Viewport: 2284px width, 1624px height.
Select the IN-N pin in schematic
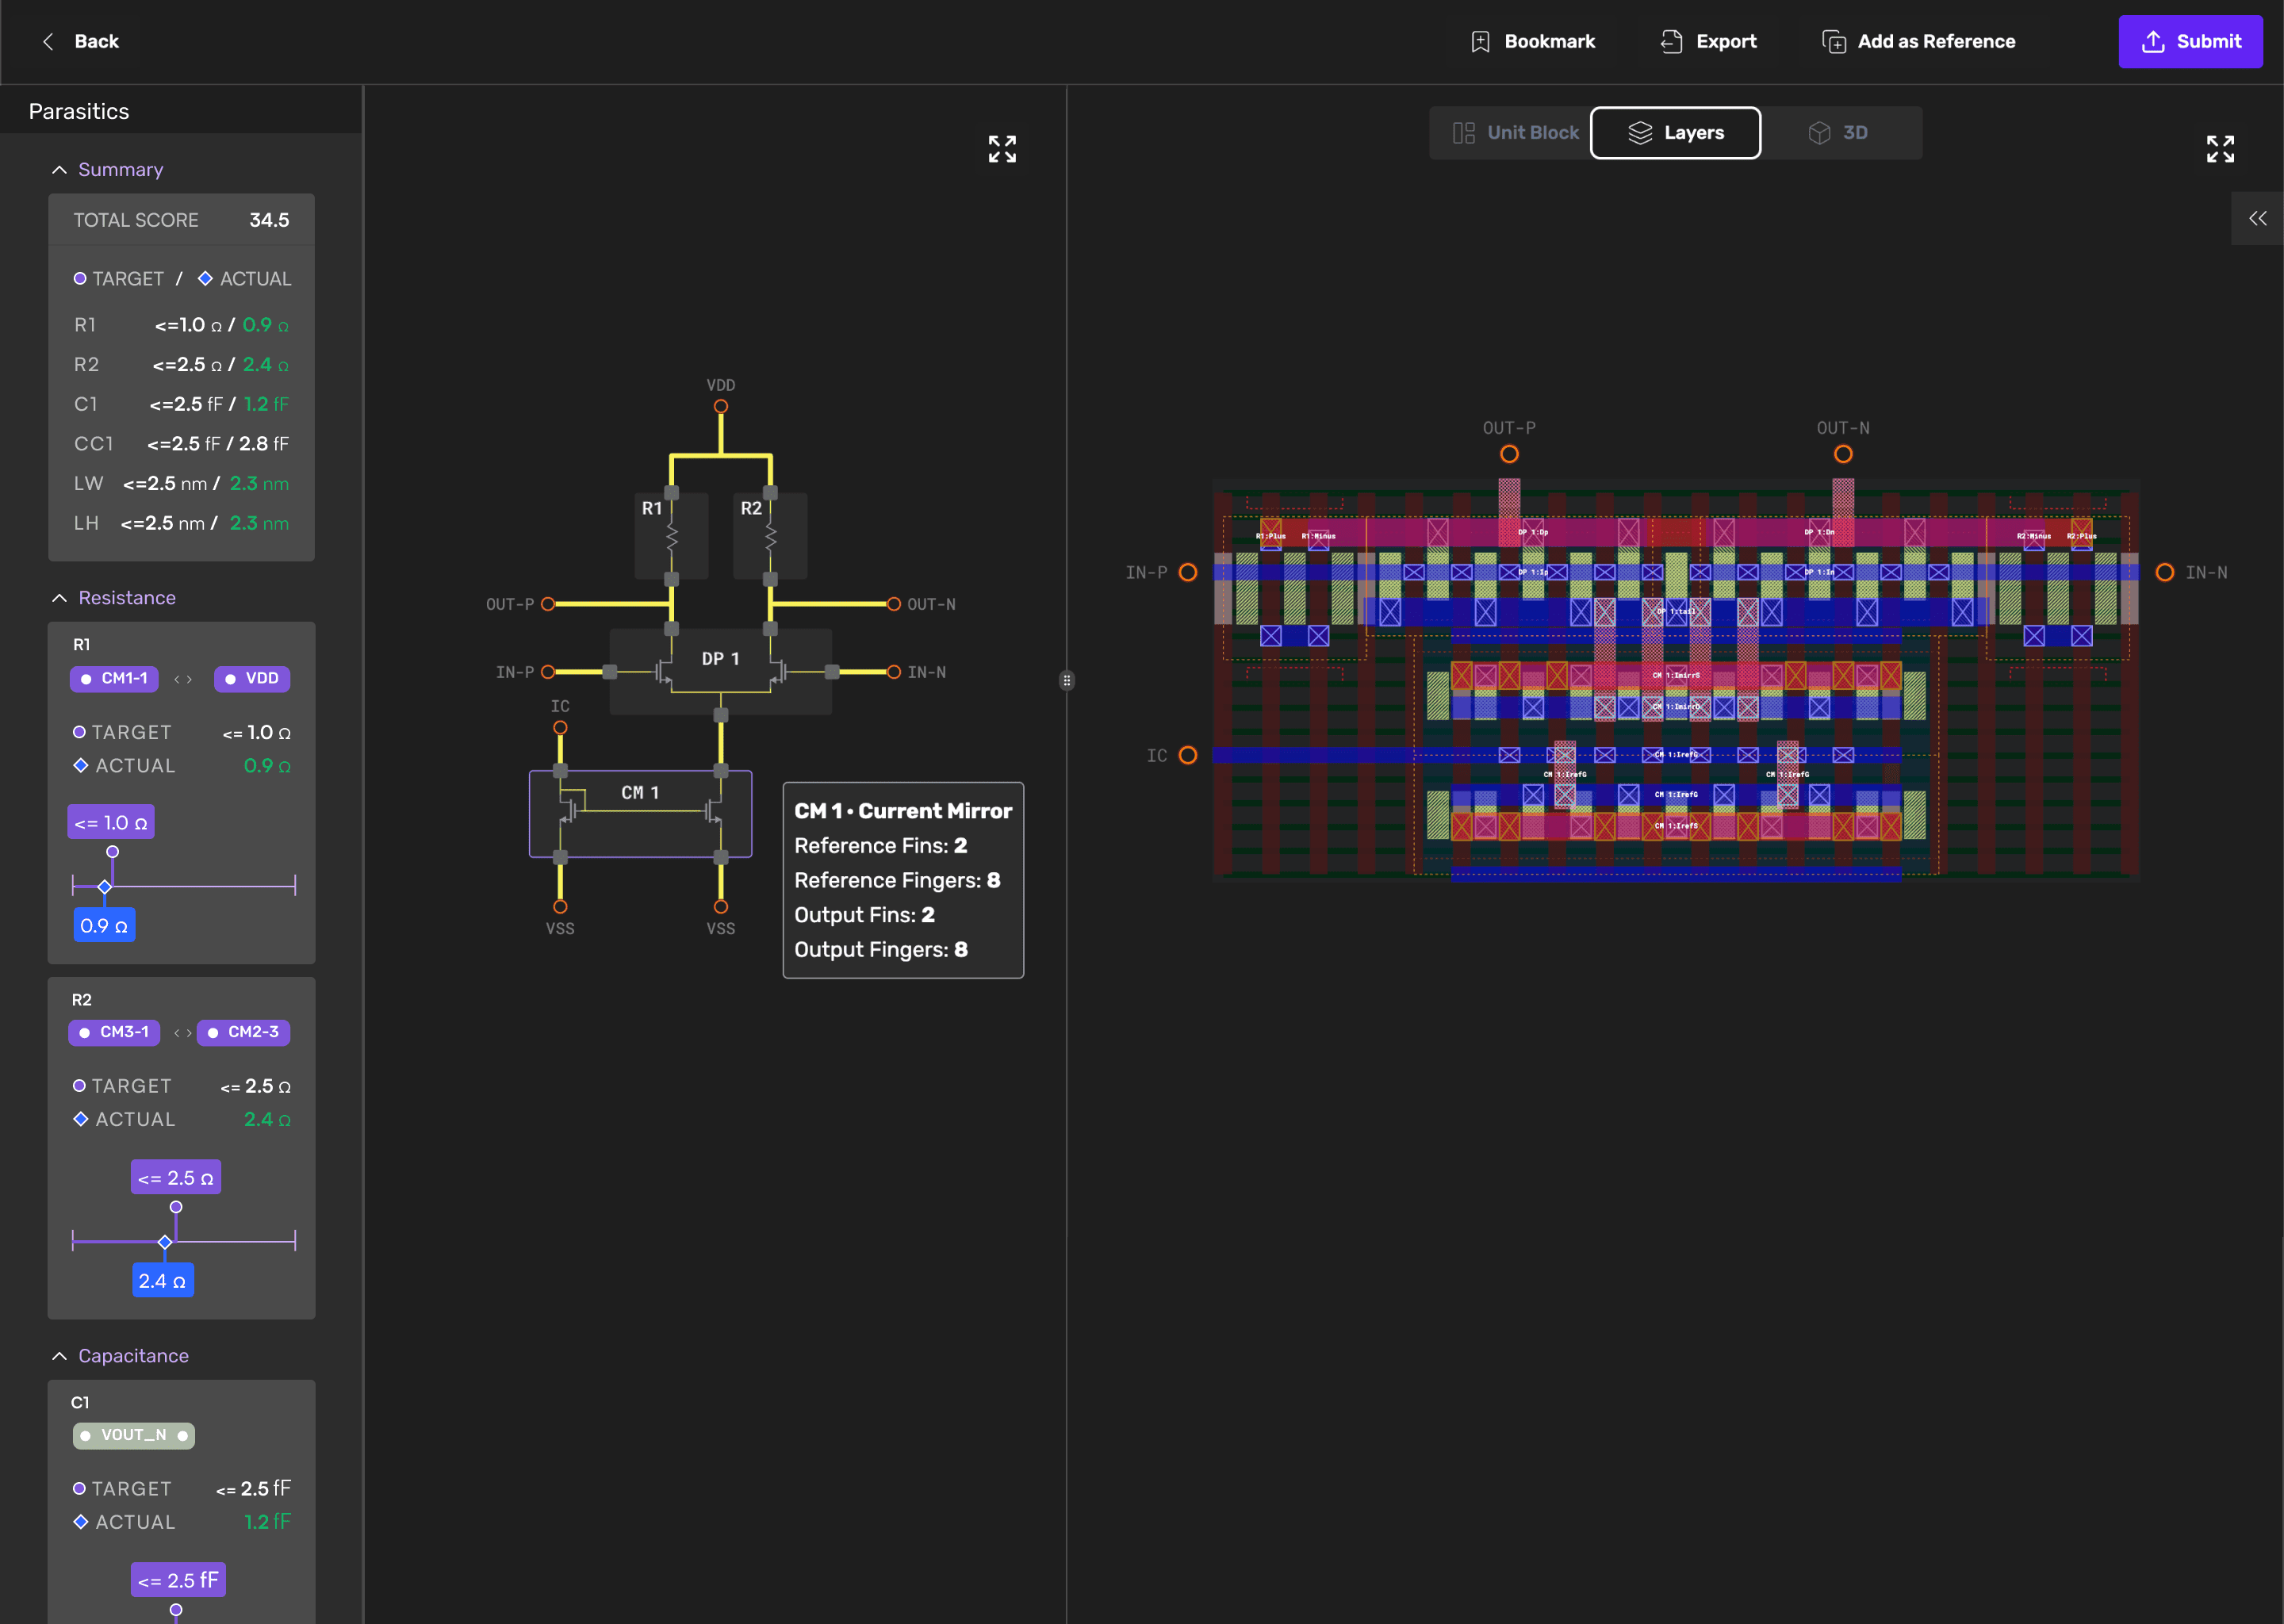point(893,672)
